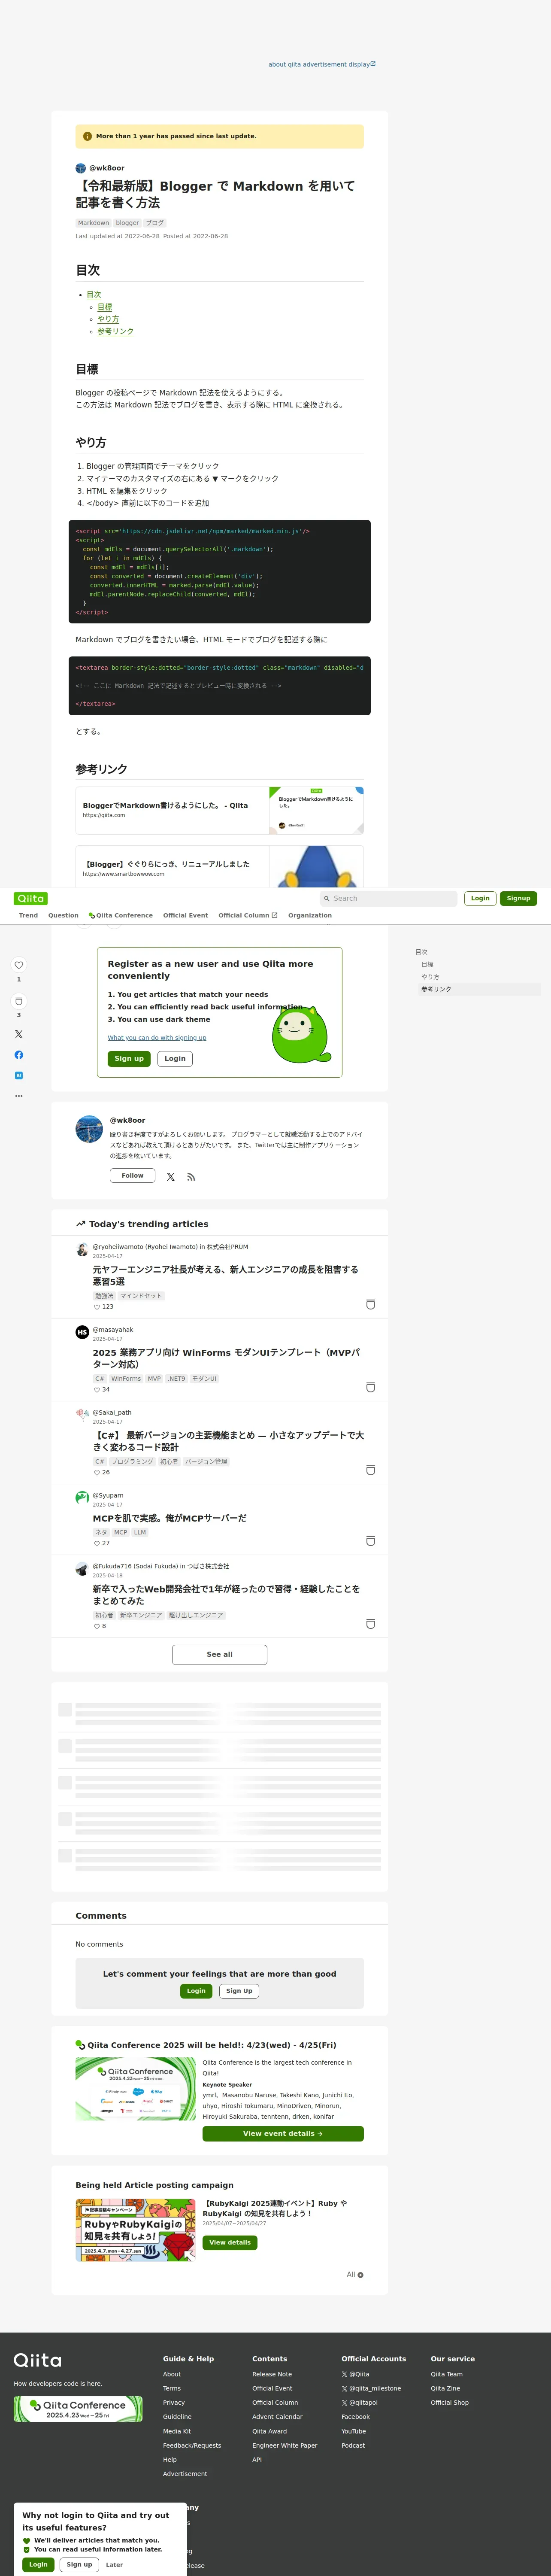
Task: Open the MCPを肌で実感 article title
Action: [x=169, y=1518]
